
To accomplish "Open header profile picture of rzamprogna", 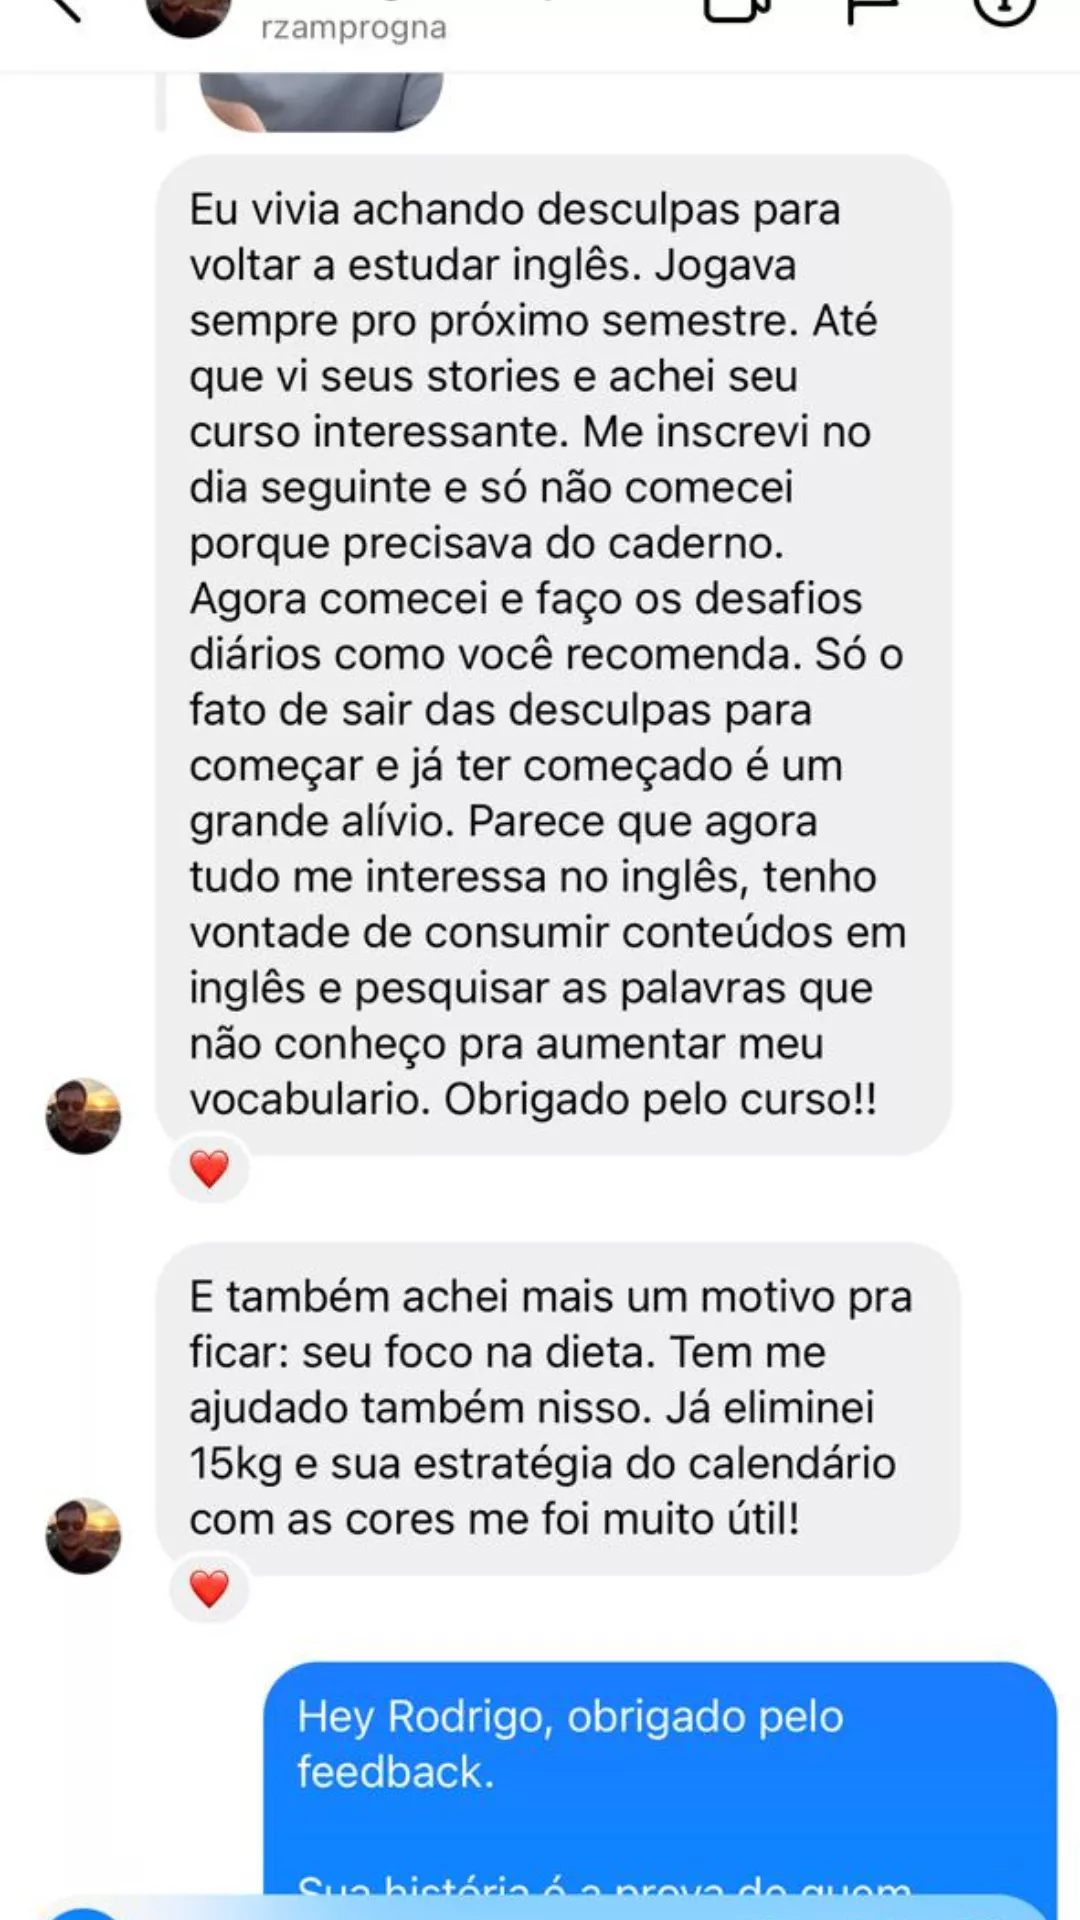I will [x=189, y=16].
